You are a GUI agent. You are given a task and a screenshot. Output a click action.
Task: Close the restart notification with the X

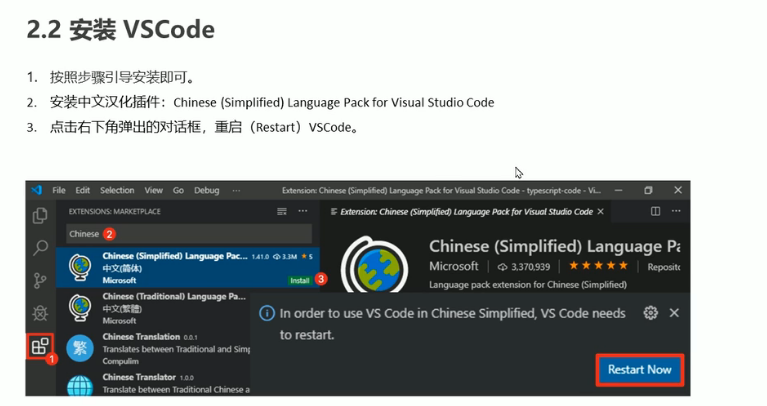click(674, 313)
